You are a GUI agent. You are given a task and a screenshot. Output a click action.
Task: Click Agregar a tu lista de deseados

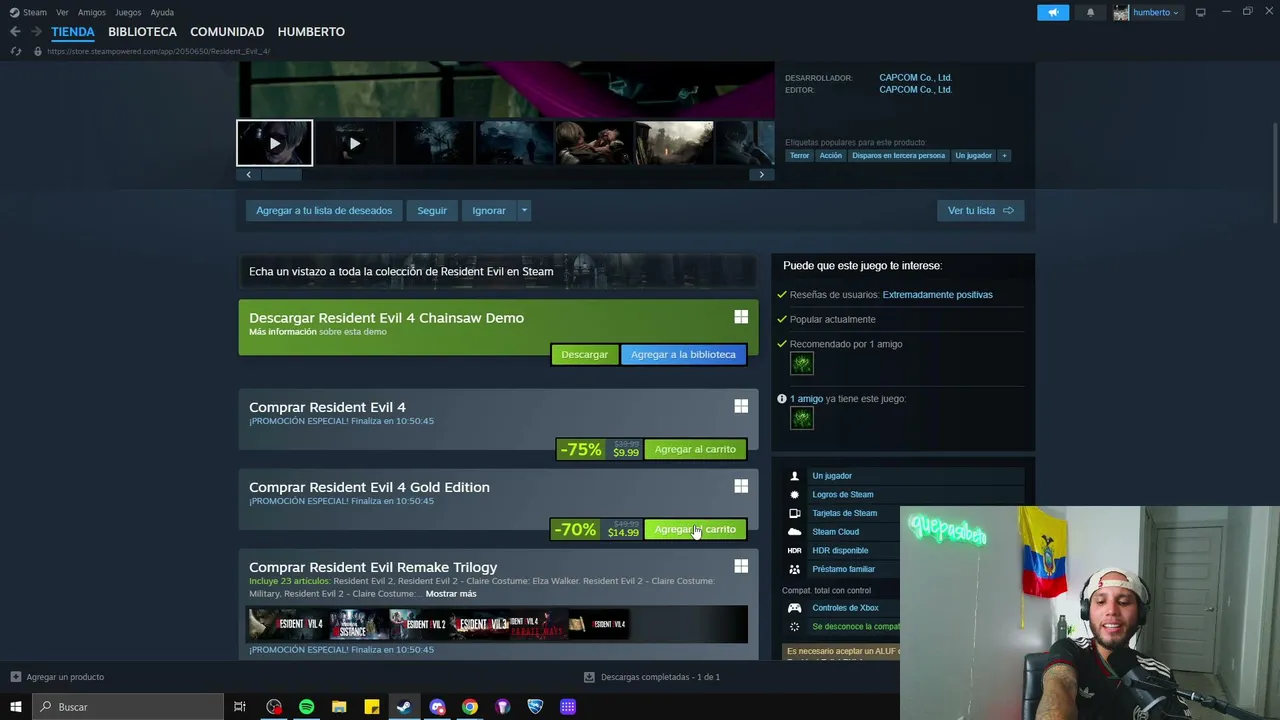click(324, 210)
